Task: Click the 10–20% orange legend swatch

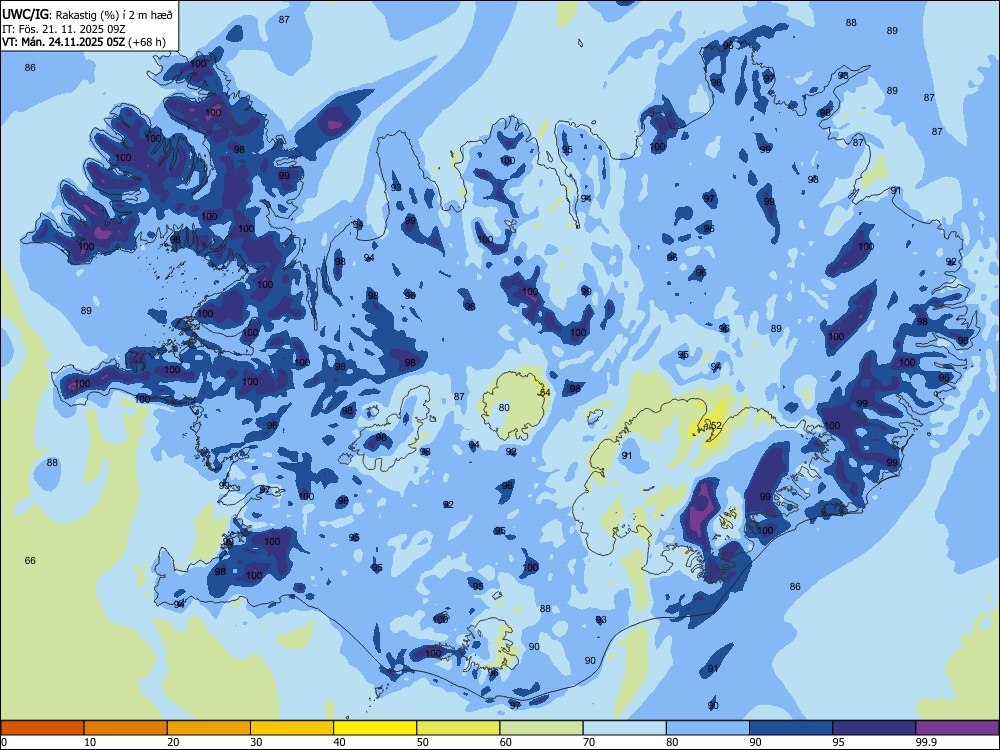Action: pyautogui.click(x=126, y=728)
